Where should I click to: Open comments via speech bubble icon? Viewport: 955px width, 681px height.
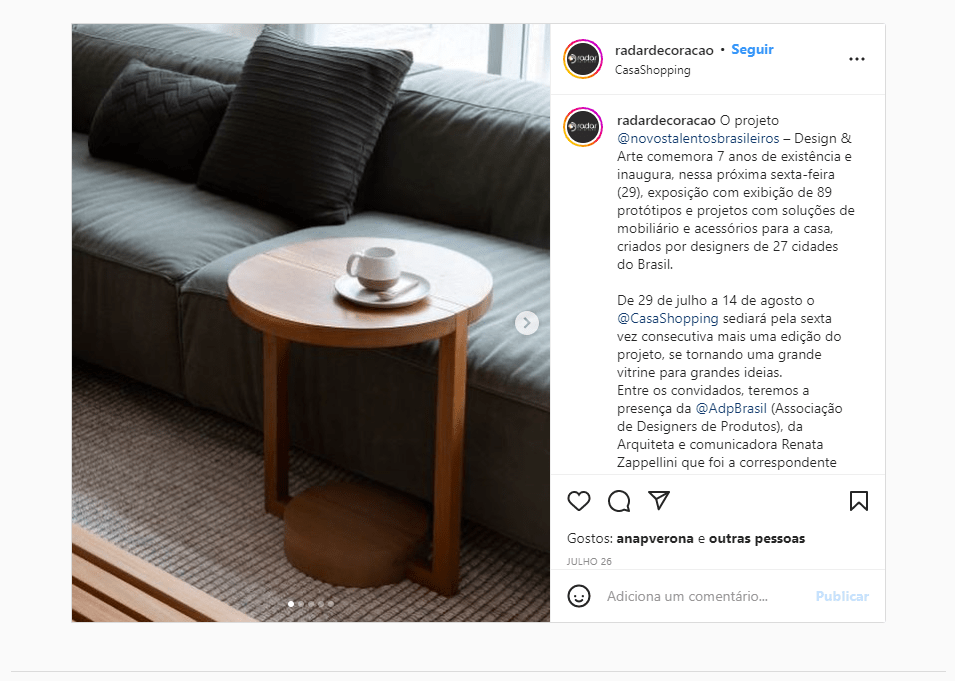click(619, 501)
